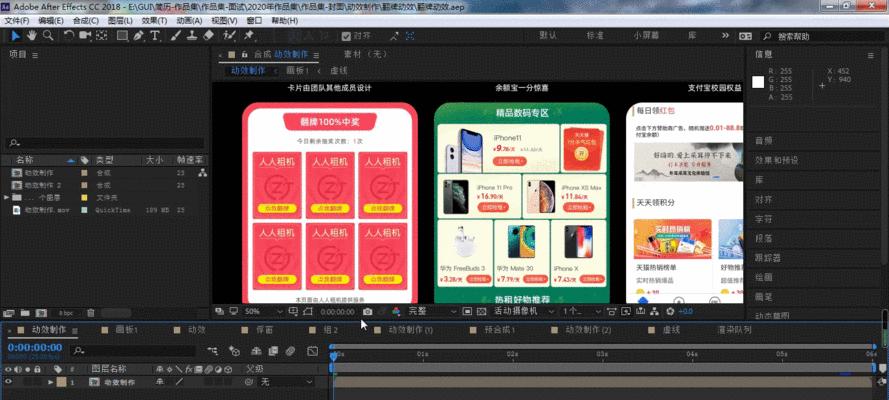Toggle the 对齐 snapping checkbox

[346, 36]
